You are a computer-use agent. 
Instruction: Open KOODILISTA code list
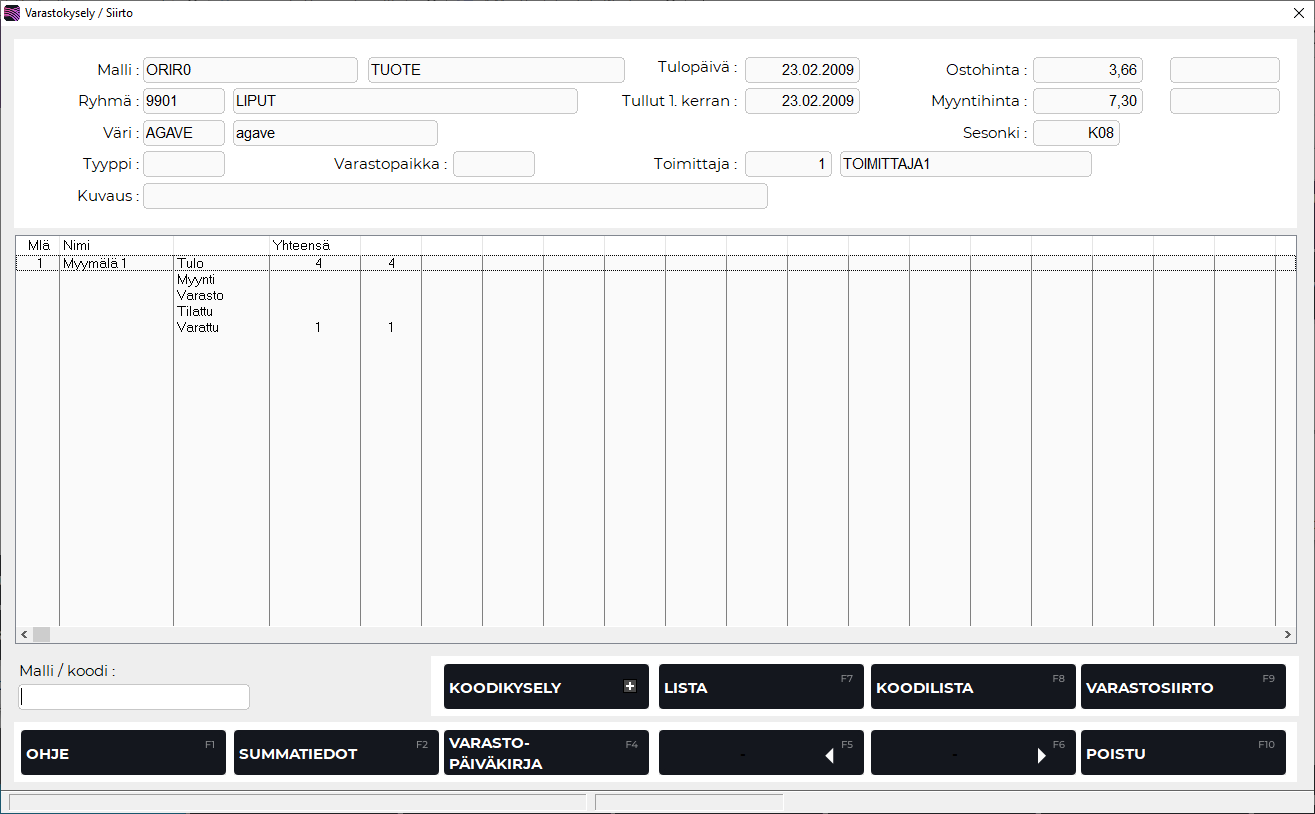click(972, 687)
